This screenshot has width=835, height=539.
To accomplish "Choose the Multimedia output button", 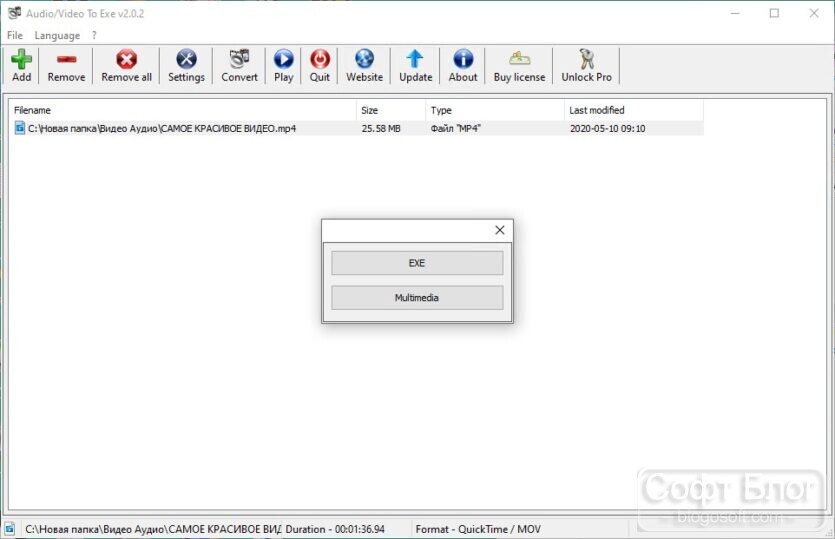I will [x=417, y=298].
